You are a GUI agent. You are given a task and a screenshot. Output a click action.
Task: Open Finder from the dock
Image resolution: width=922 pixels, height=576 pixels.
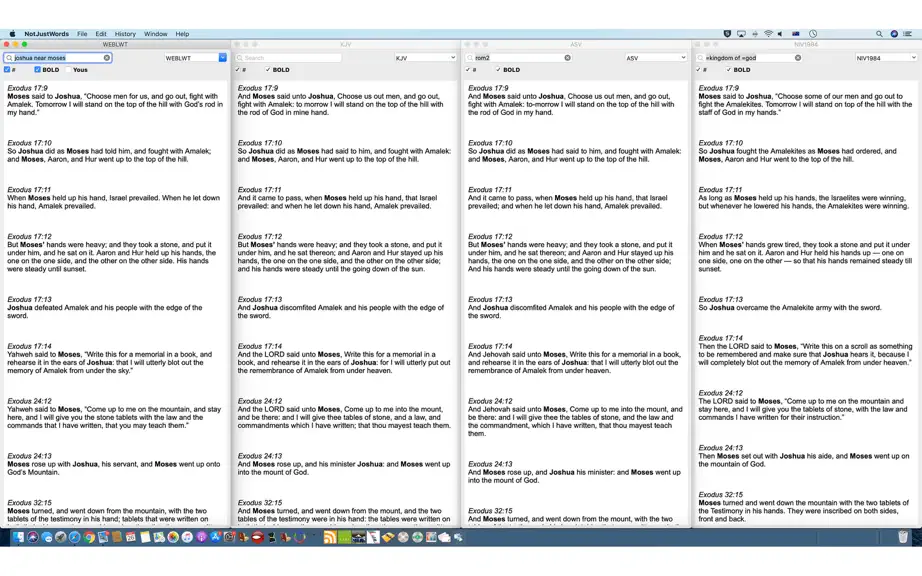18,537
